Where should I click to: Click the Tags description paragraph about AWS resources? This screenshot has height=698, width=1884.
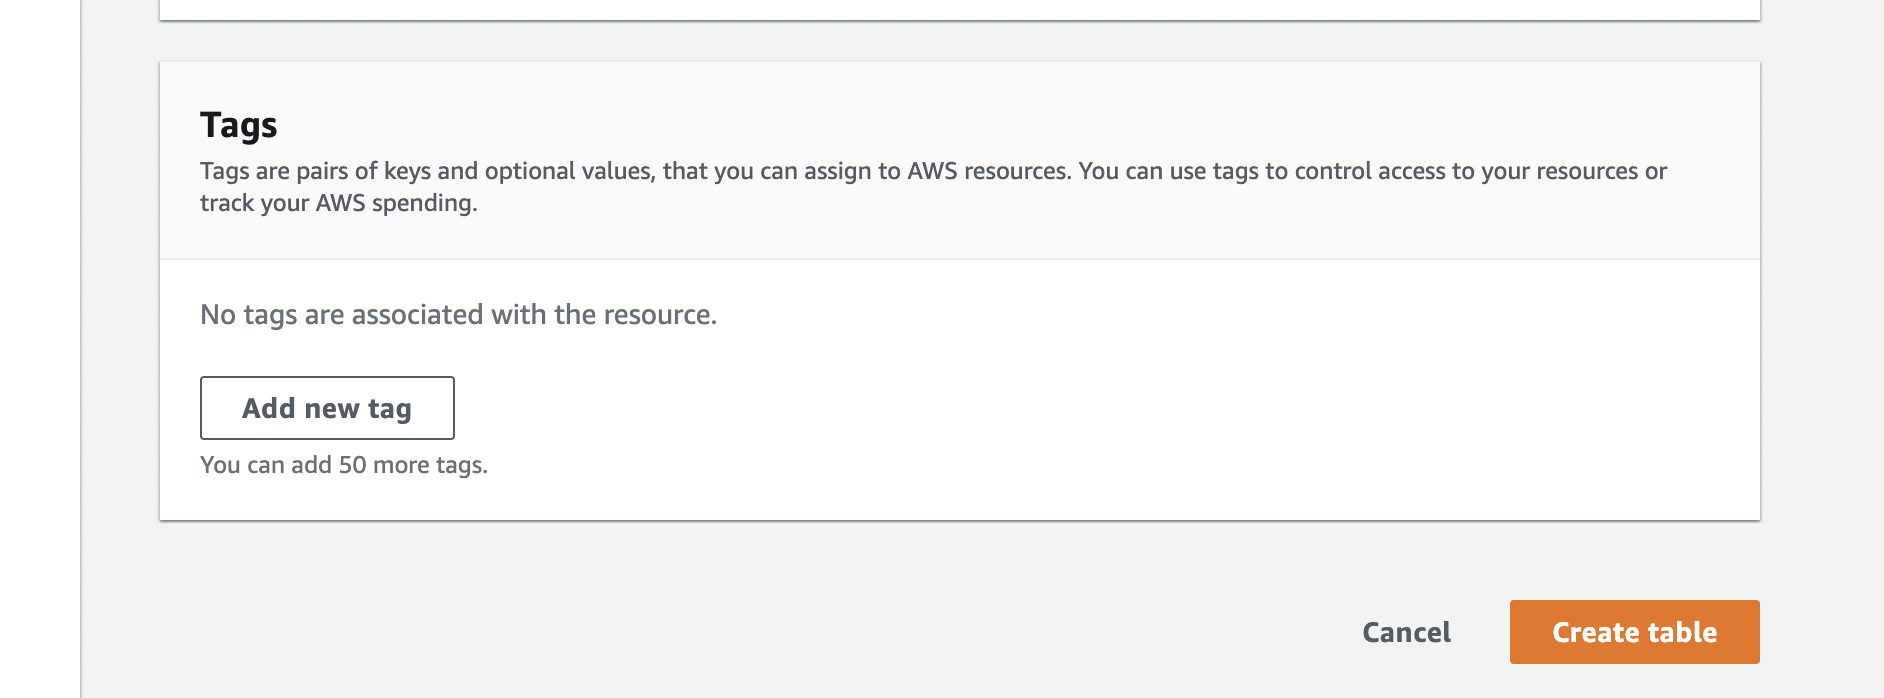coord(933,187)
